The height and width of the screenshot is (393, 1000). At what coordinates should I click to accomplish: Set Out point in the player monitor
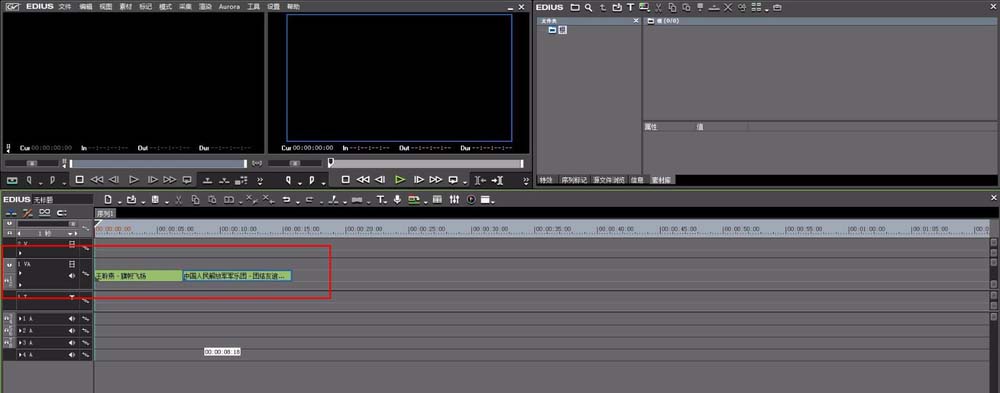click(52, 180)
